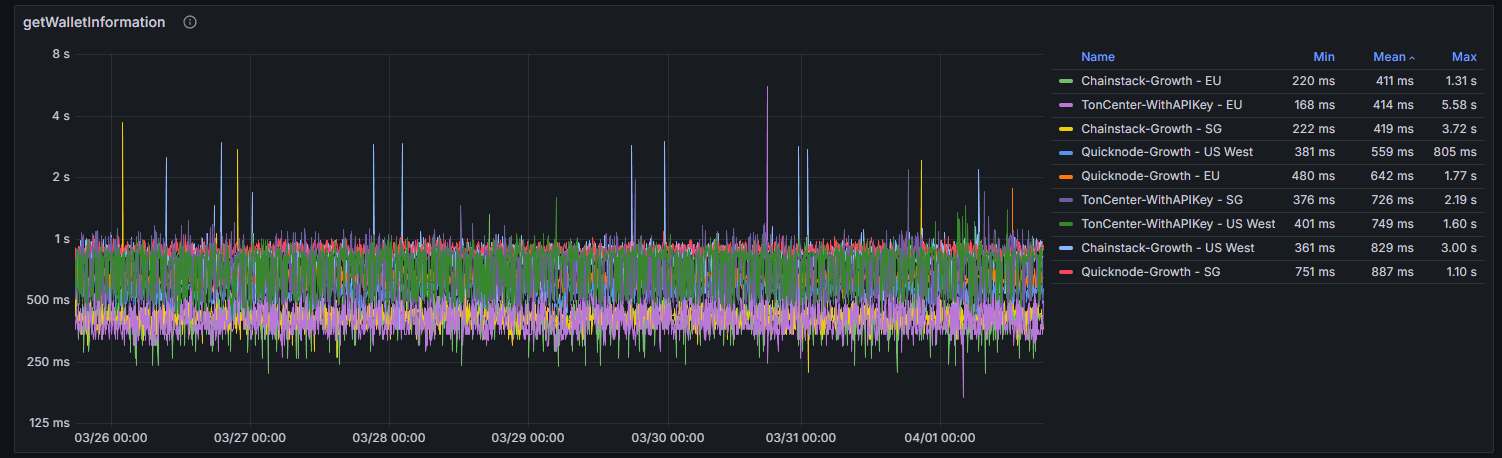Open the getWalletInformation panel info icon
Image resolution: width=1502 pixels, height=458 pixels.
[x=190, y=22]
